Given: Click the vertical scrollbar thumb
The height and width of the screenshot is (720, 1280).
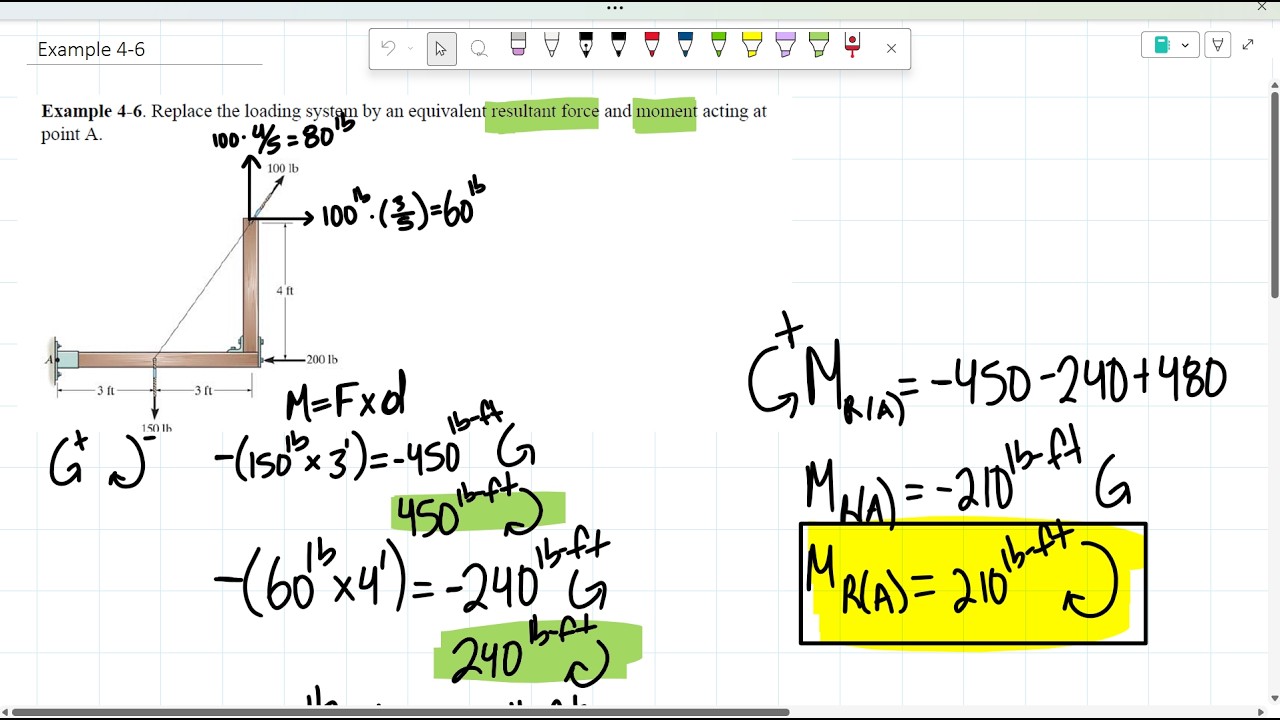Looking at the screenshot, I should (x=1274, y=195).
